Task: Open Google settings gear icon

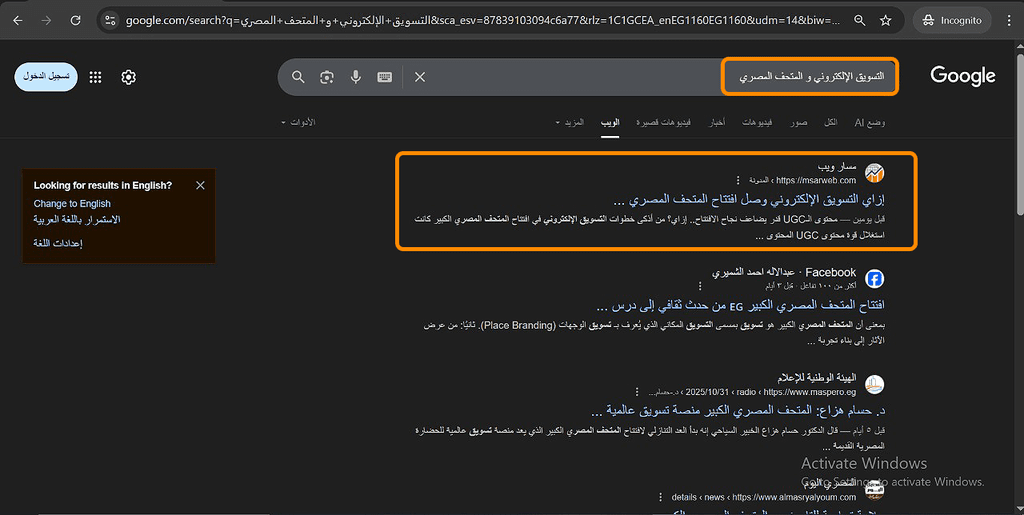Action: coord(128,77)
